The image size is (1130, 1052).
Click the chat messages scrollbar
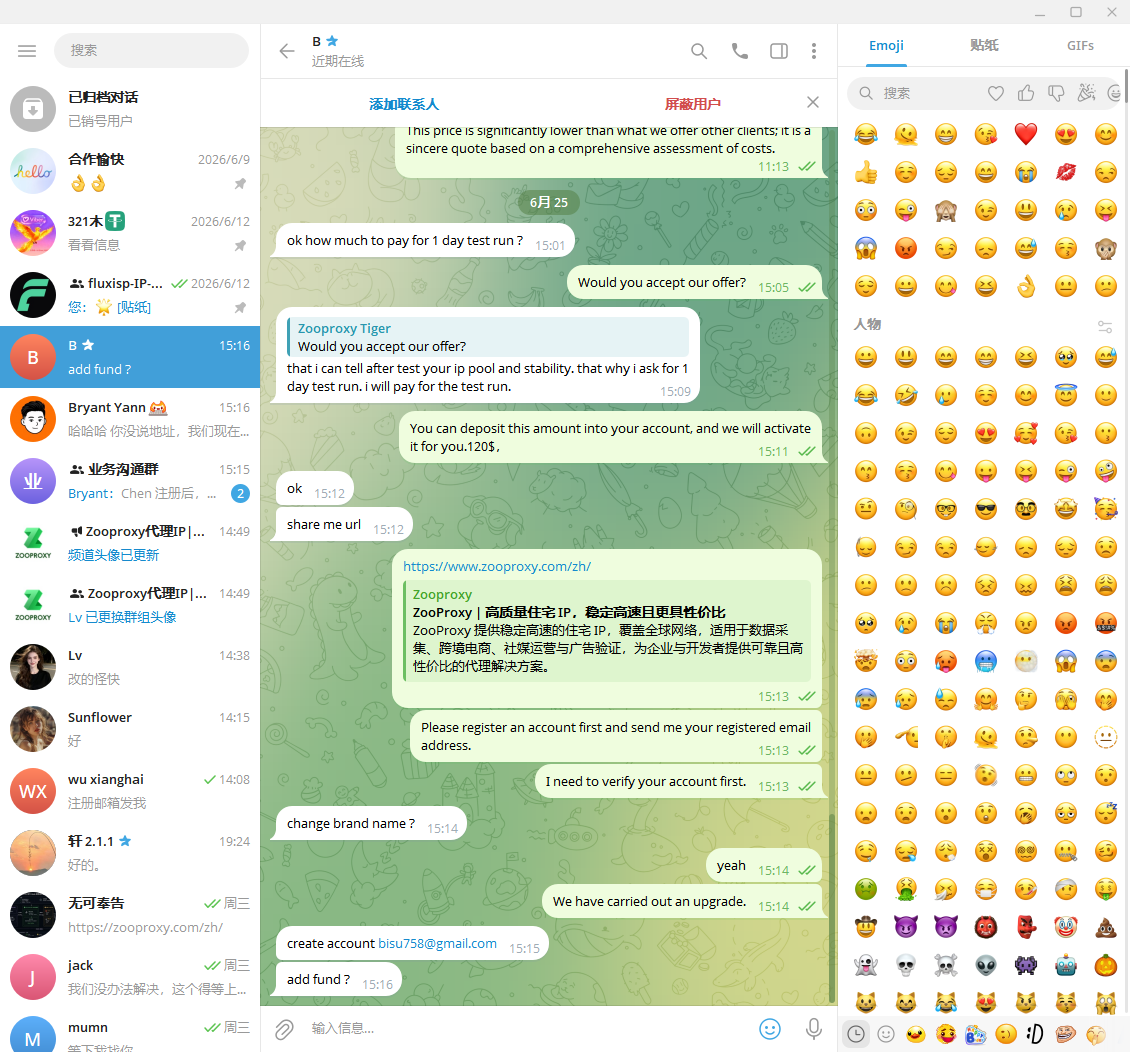click(x=832, y=908)
